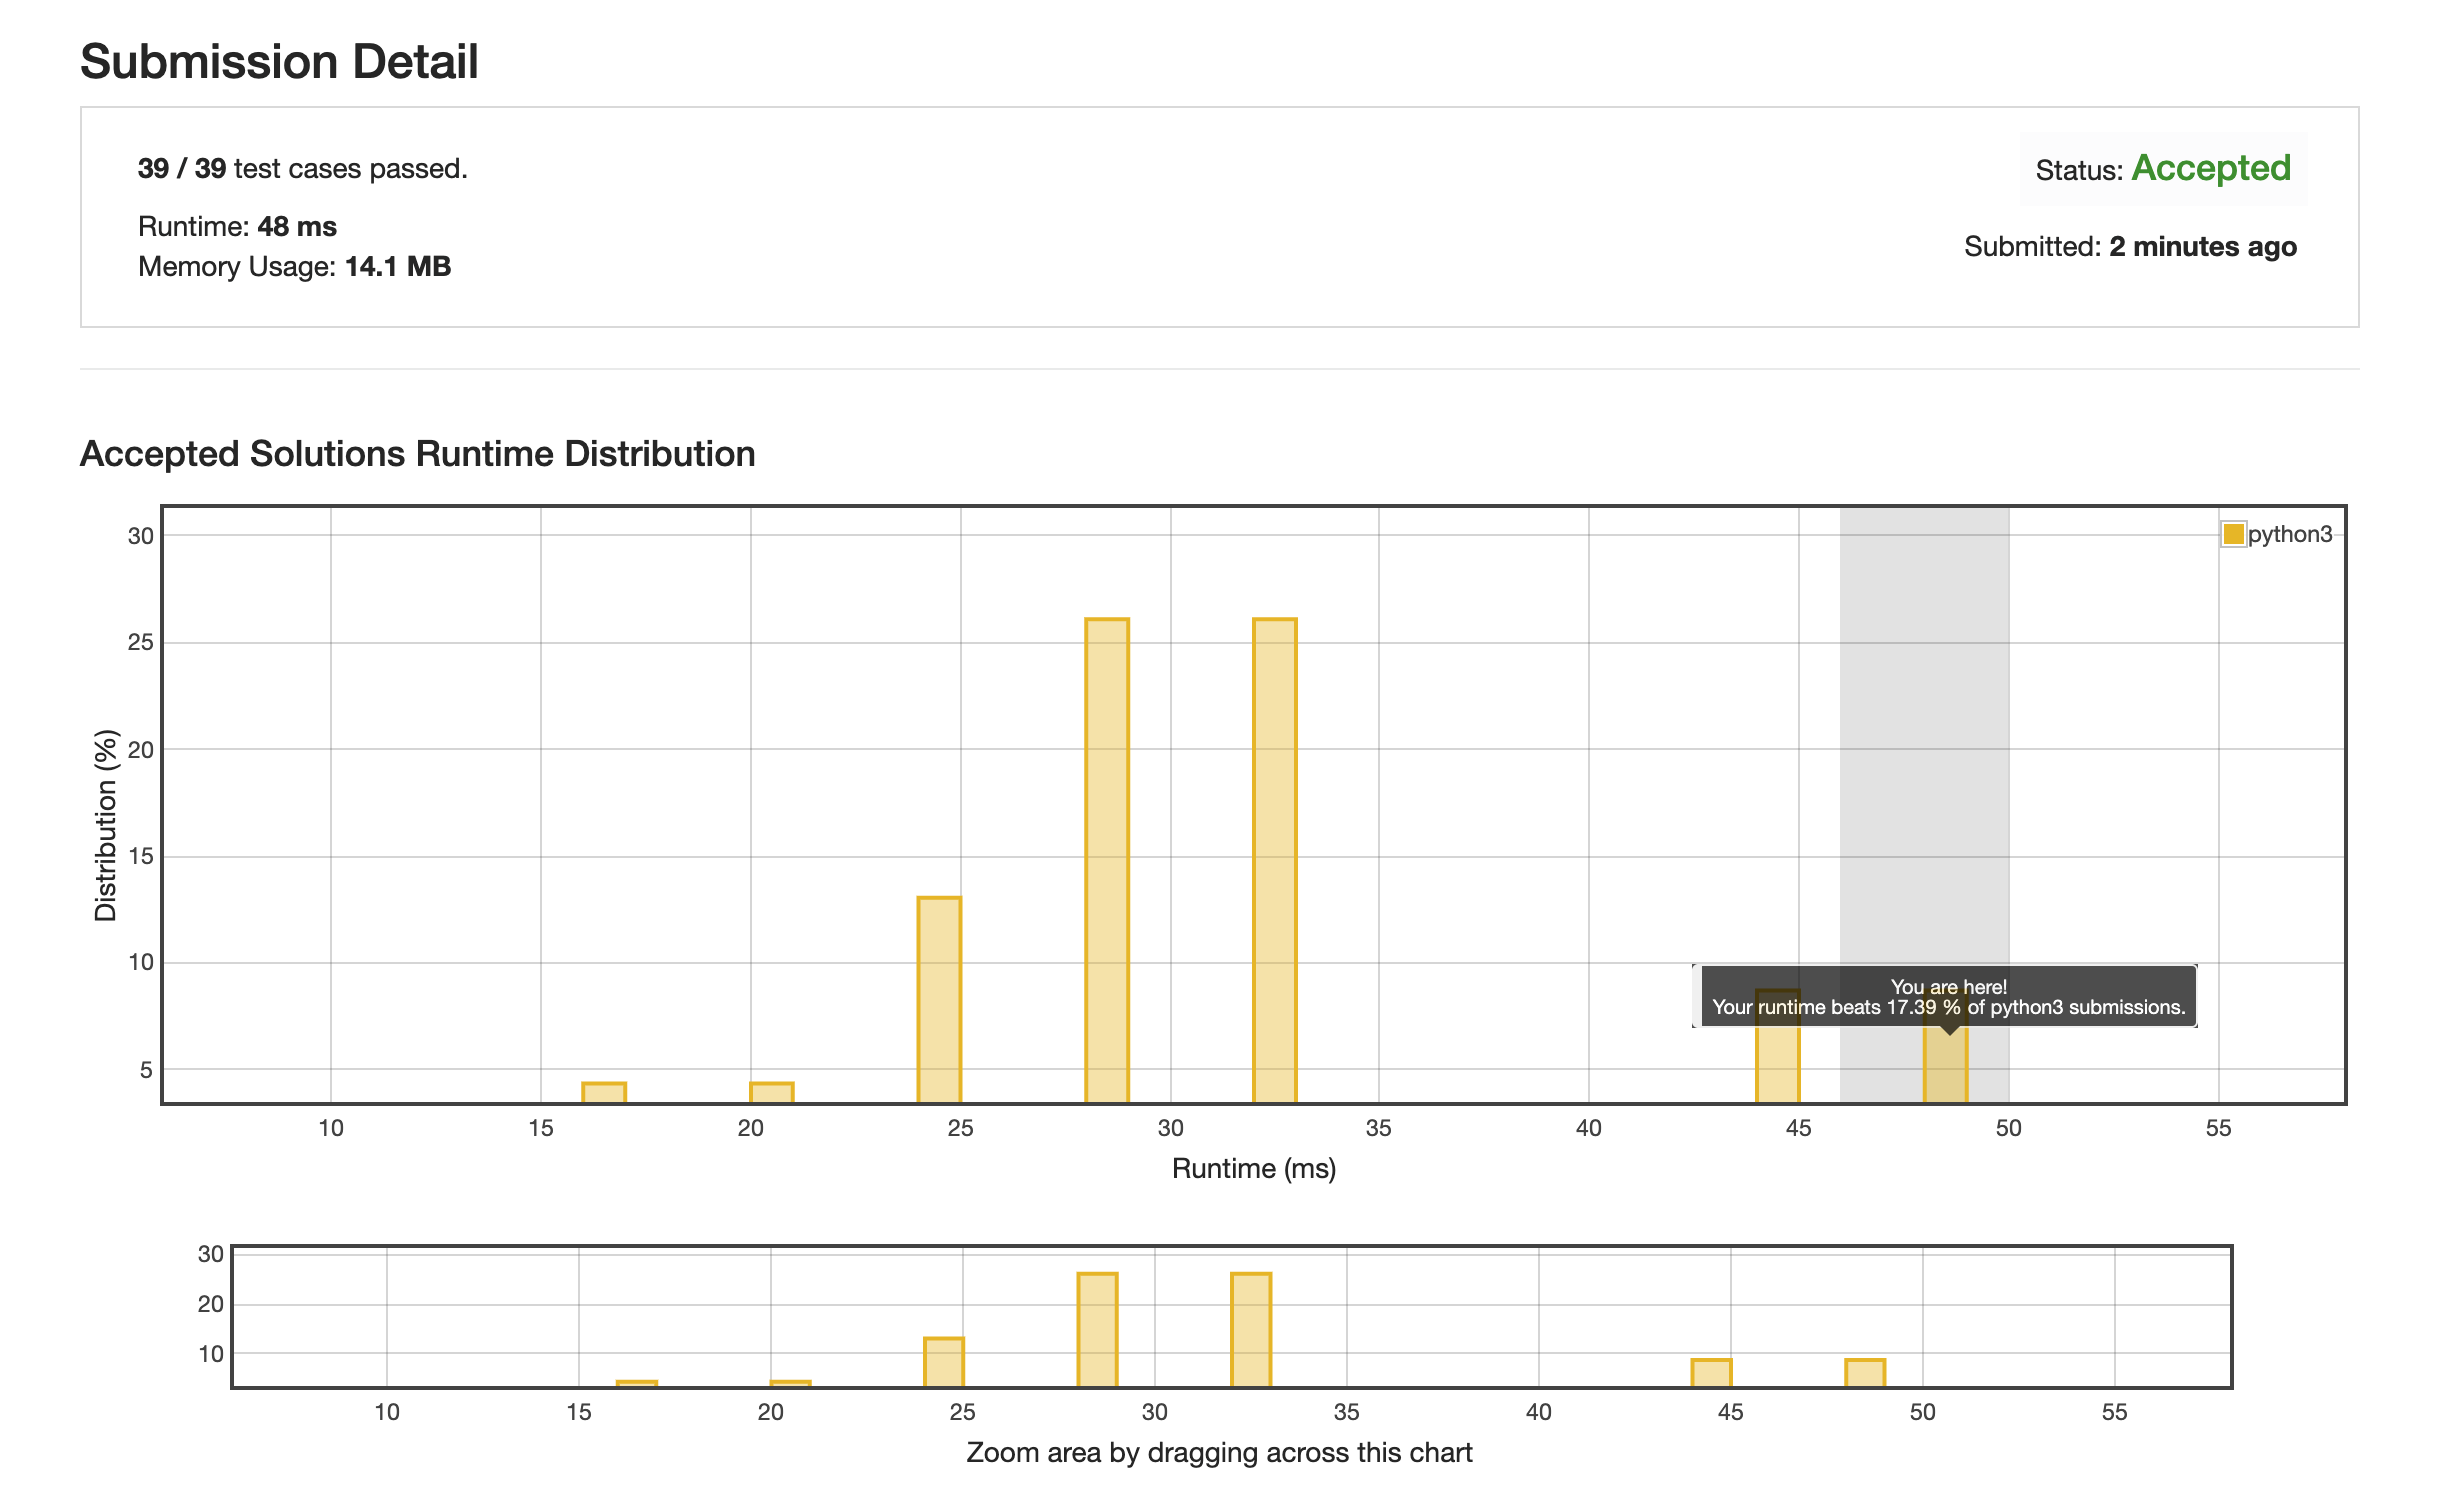Click the 'Memory Usage: 14.1 MB' text
This screenshot has width=2440, height=1512.
point(294,267)
